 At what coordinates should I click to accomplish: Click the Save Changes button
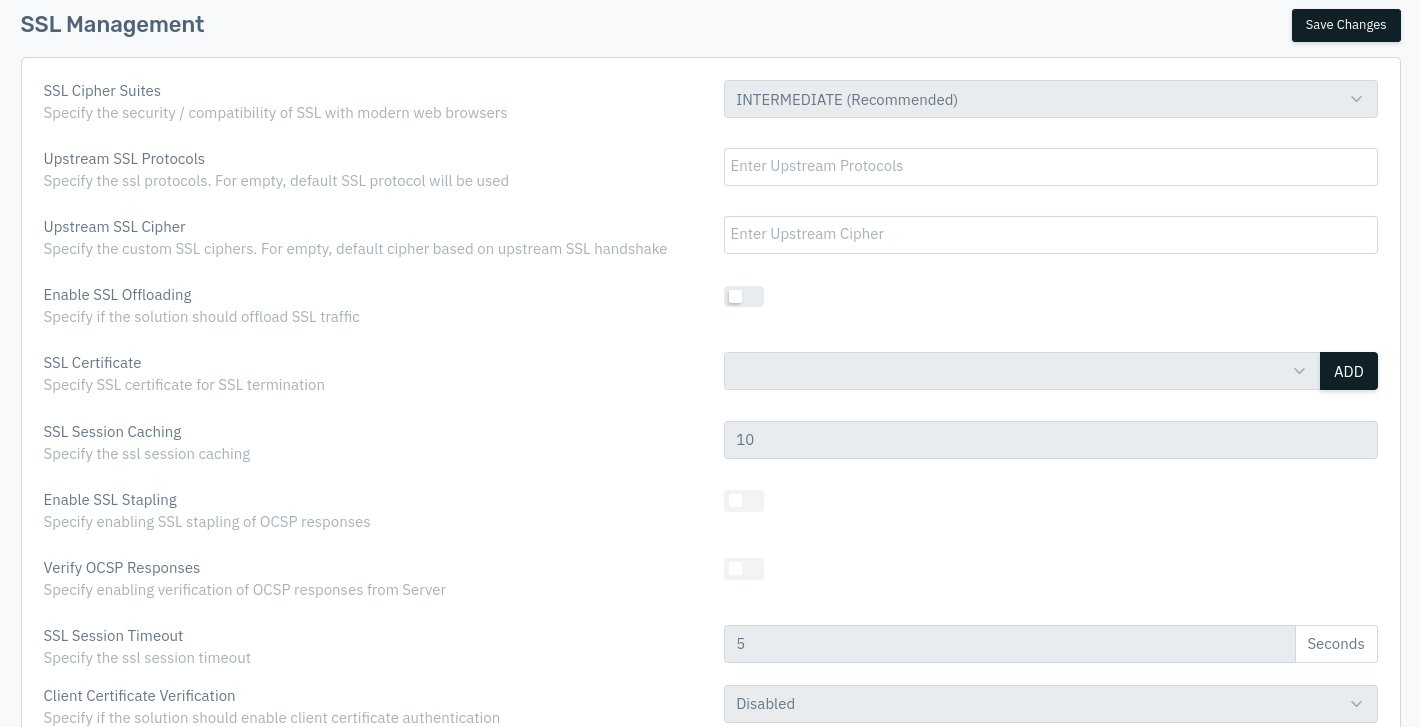(x=1345, y=25)
